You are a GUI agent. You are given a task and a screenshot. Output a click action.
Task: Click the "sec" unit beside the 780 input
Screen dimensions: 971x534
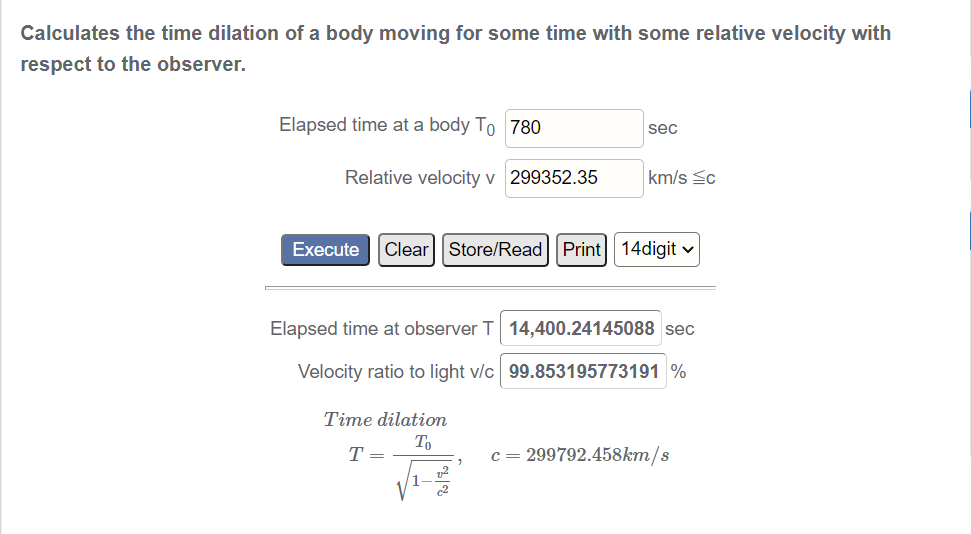pyautogui.click(x=662, y=128)
